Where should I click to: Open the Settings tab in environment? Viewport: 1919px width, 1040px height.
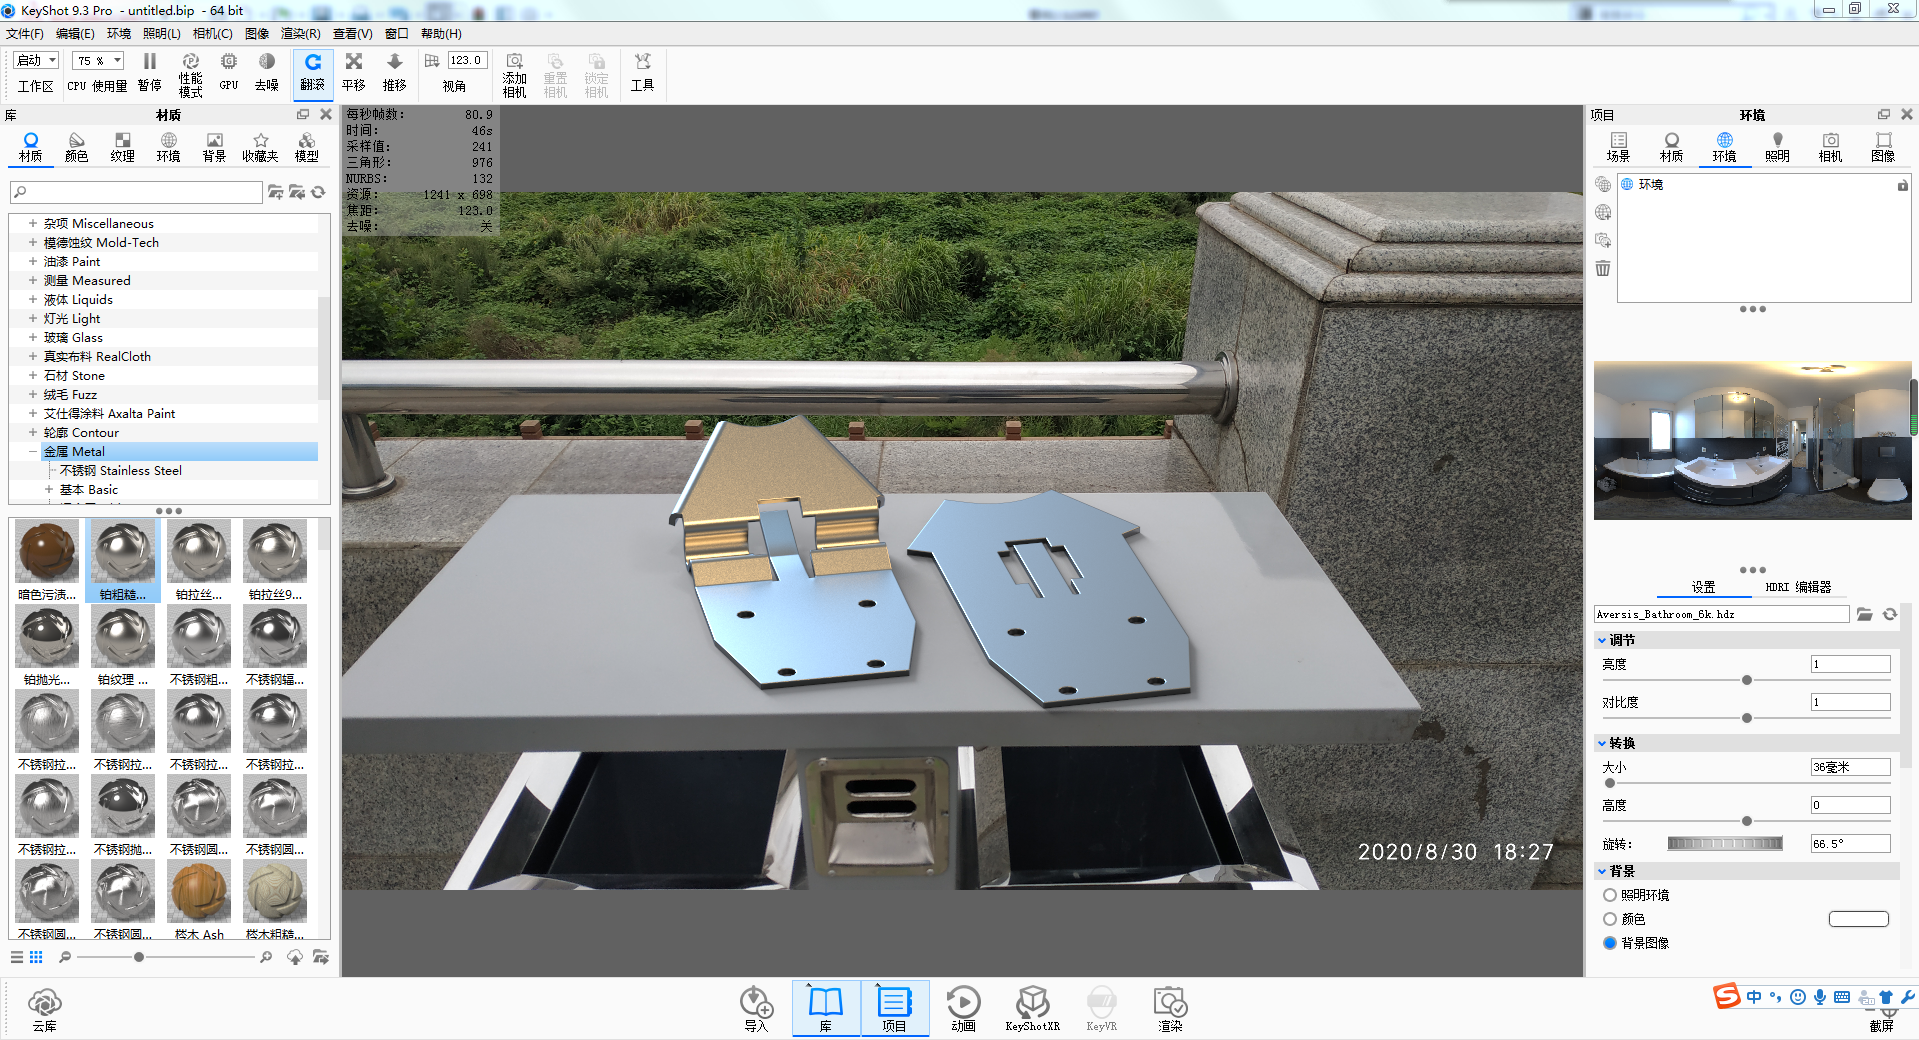1703,587
